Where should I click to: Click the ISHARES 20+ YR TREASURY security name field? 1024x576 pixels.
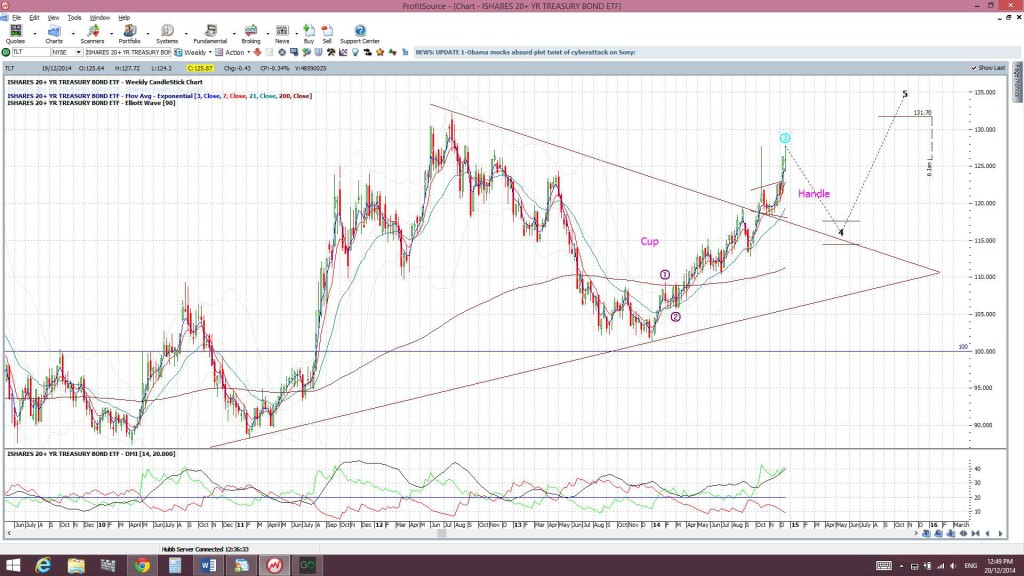pyautogui.click(x=128, y=52)
